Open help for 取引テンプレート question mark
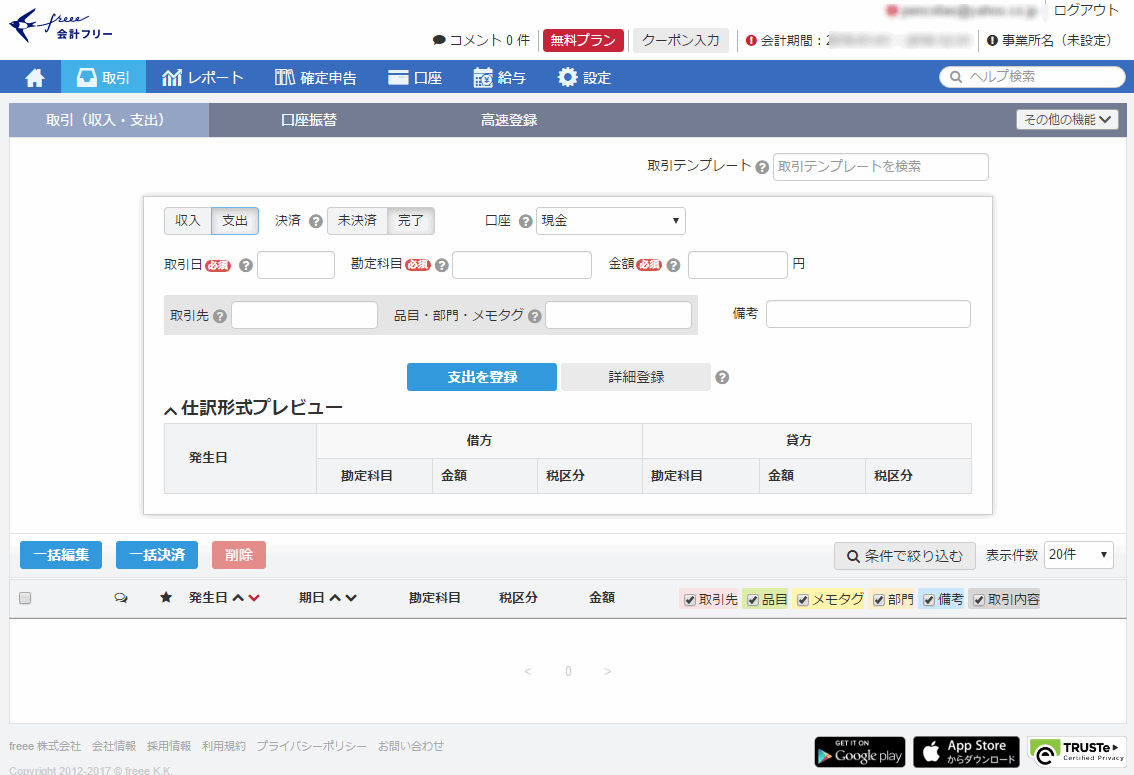The width and height of the screenshot is (1134, 775). (762, 167)
